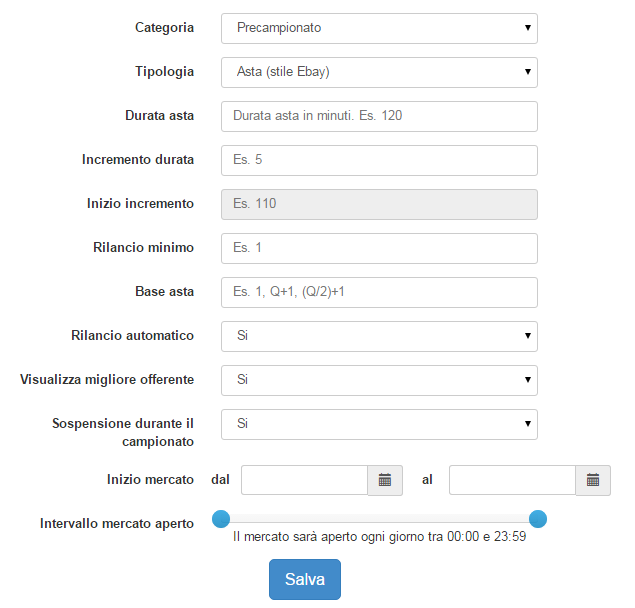Focus the Incremento durata field

pyautogui.click(x=379, y=160)
